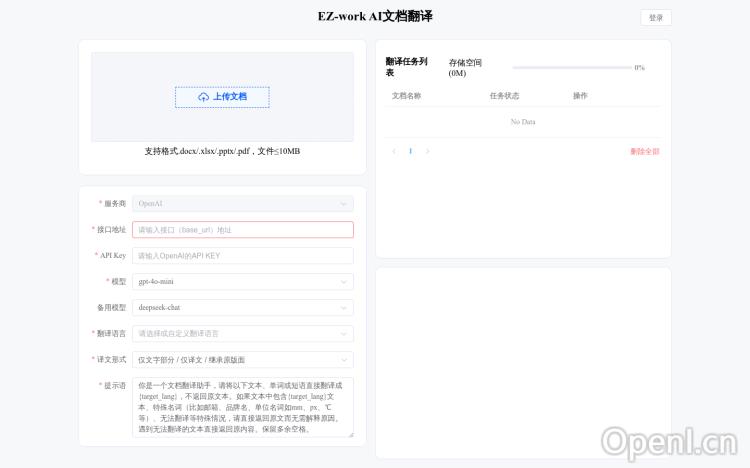Viewport: 750px width, 468px height.
Task: Click 删除全部 to delete all tasks
Action: (644, 151)
